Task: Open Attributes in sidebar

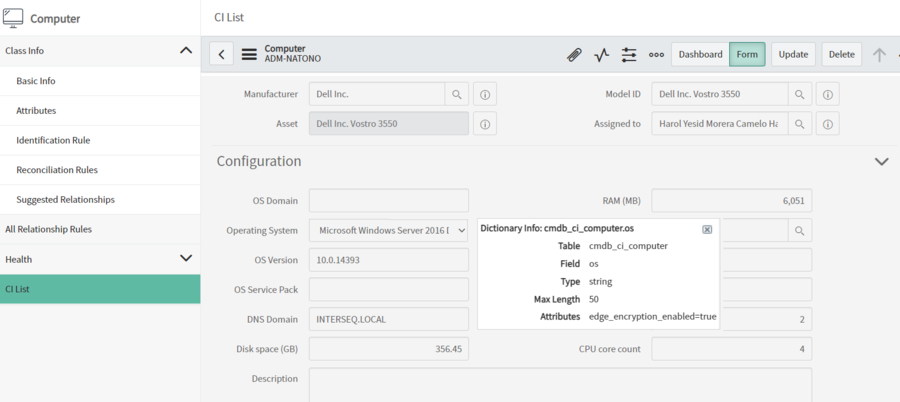Action: tap(100, 111)
